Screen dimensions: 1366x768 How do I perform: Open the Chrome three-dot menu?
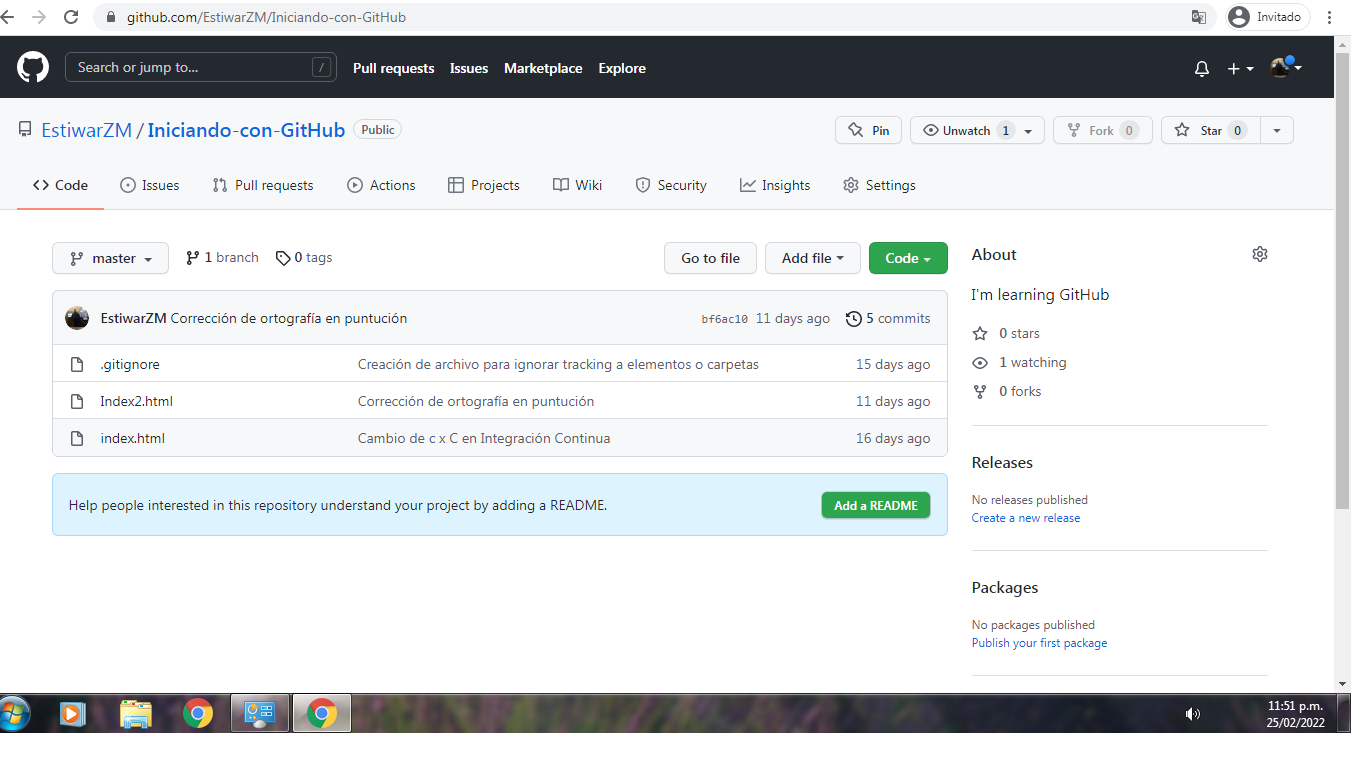[x=1329, y=17]
